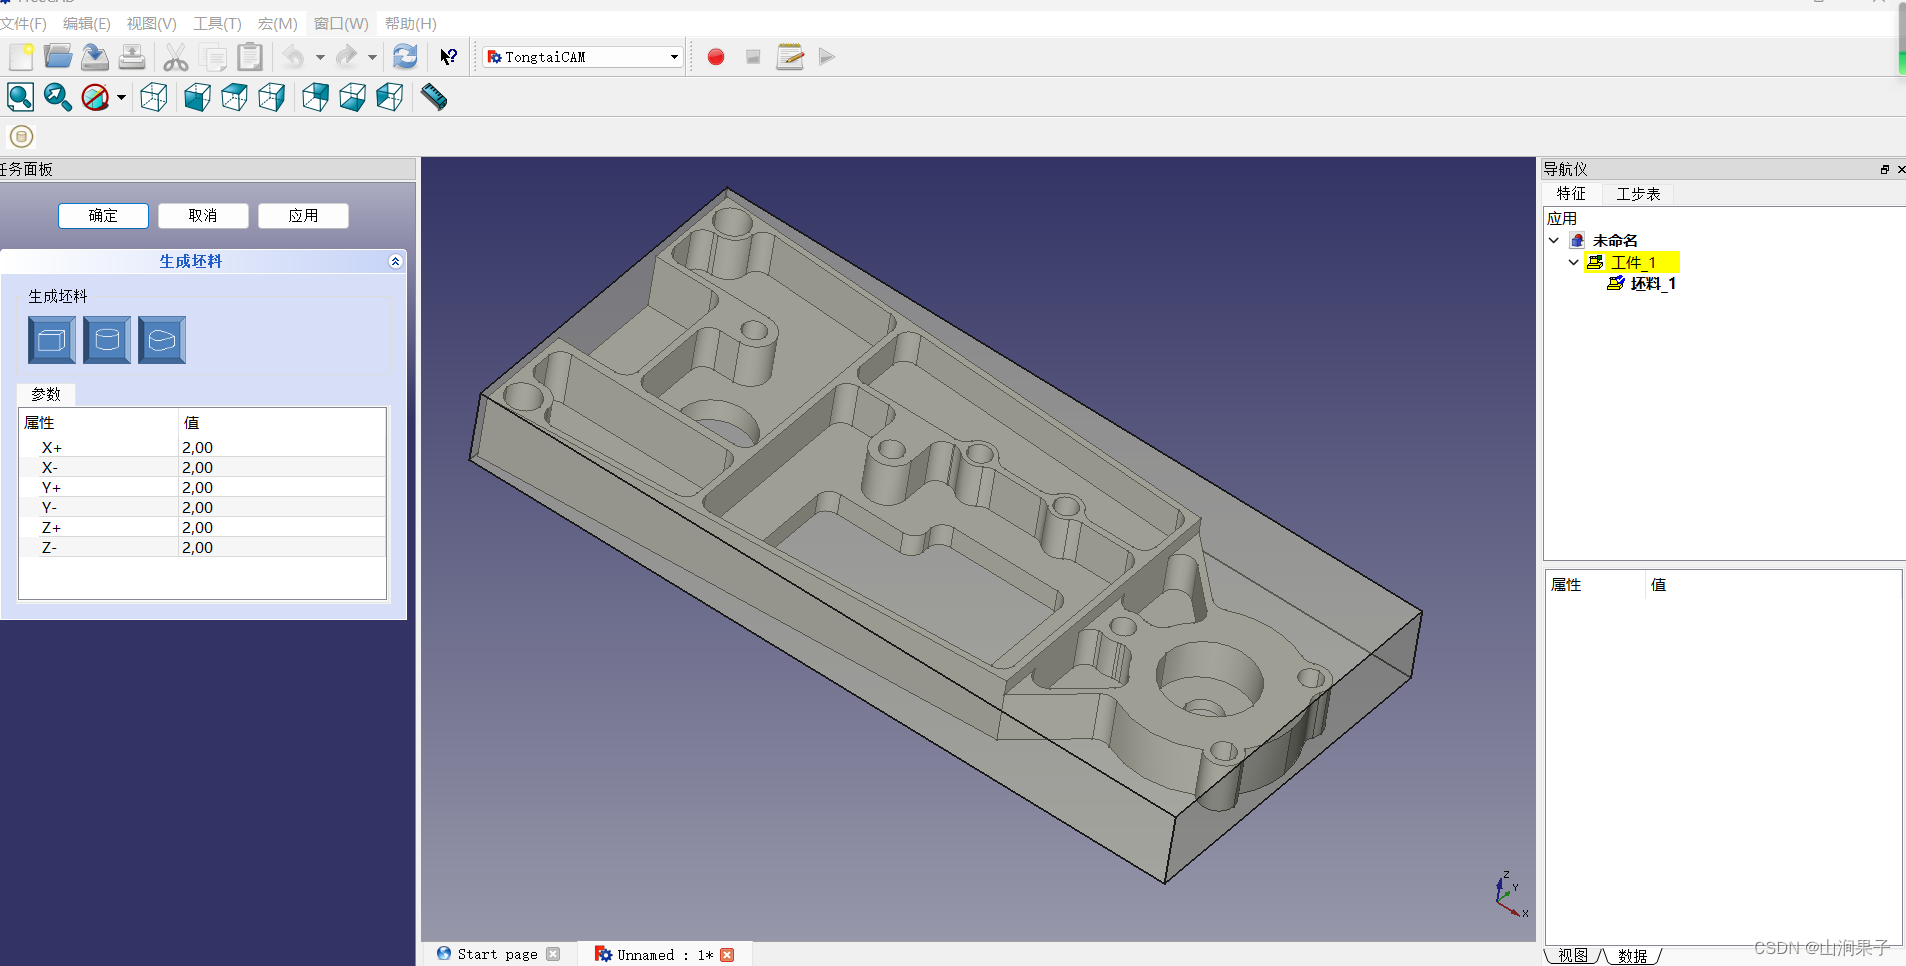Redo action arrow
The width and height of the screenshot is (1906, 966).
(x=346, y=57)
